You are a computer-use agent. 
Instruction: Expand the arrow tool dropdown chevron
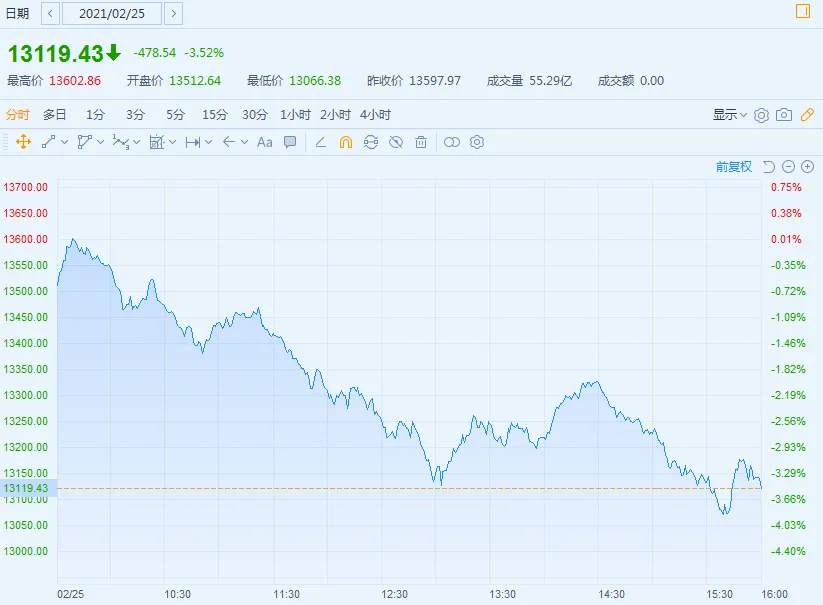tap(244, 142)
